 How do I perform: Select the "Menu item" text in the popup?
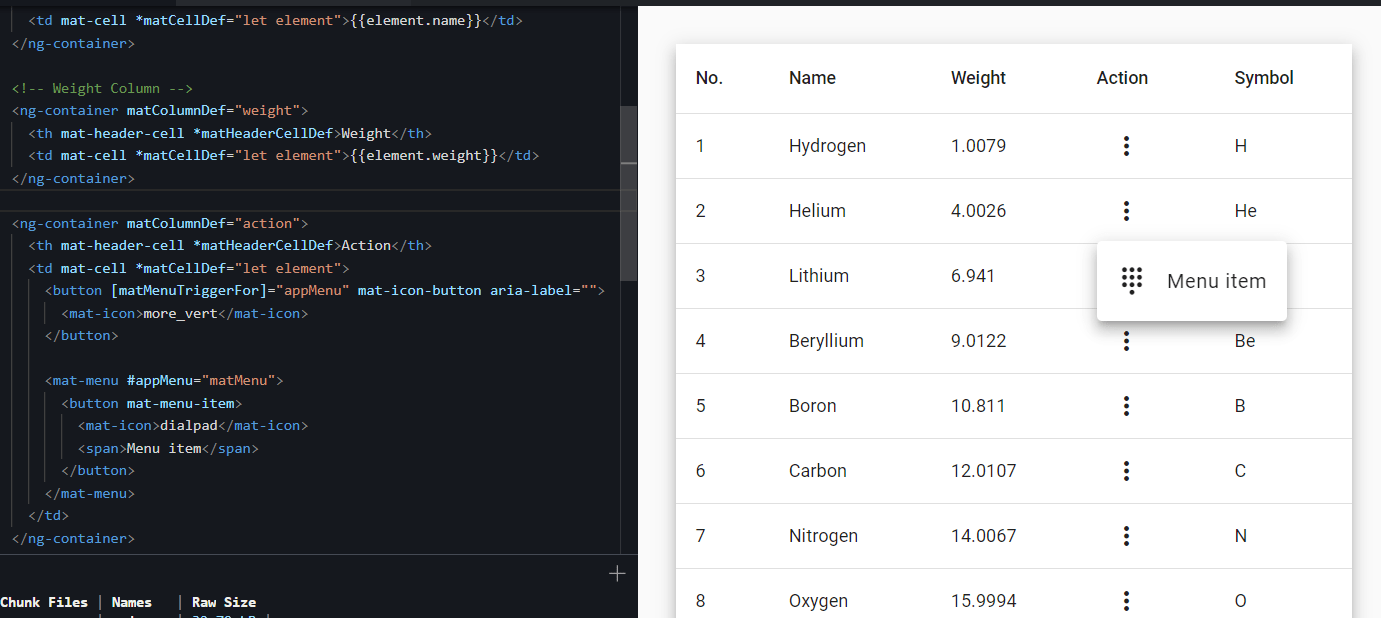click(1216, 281)
